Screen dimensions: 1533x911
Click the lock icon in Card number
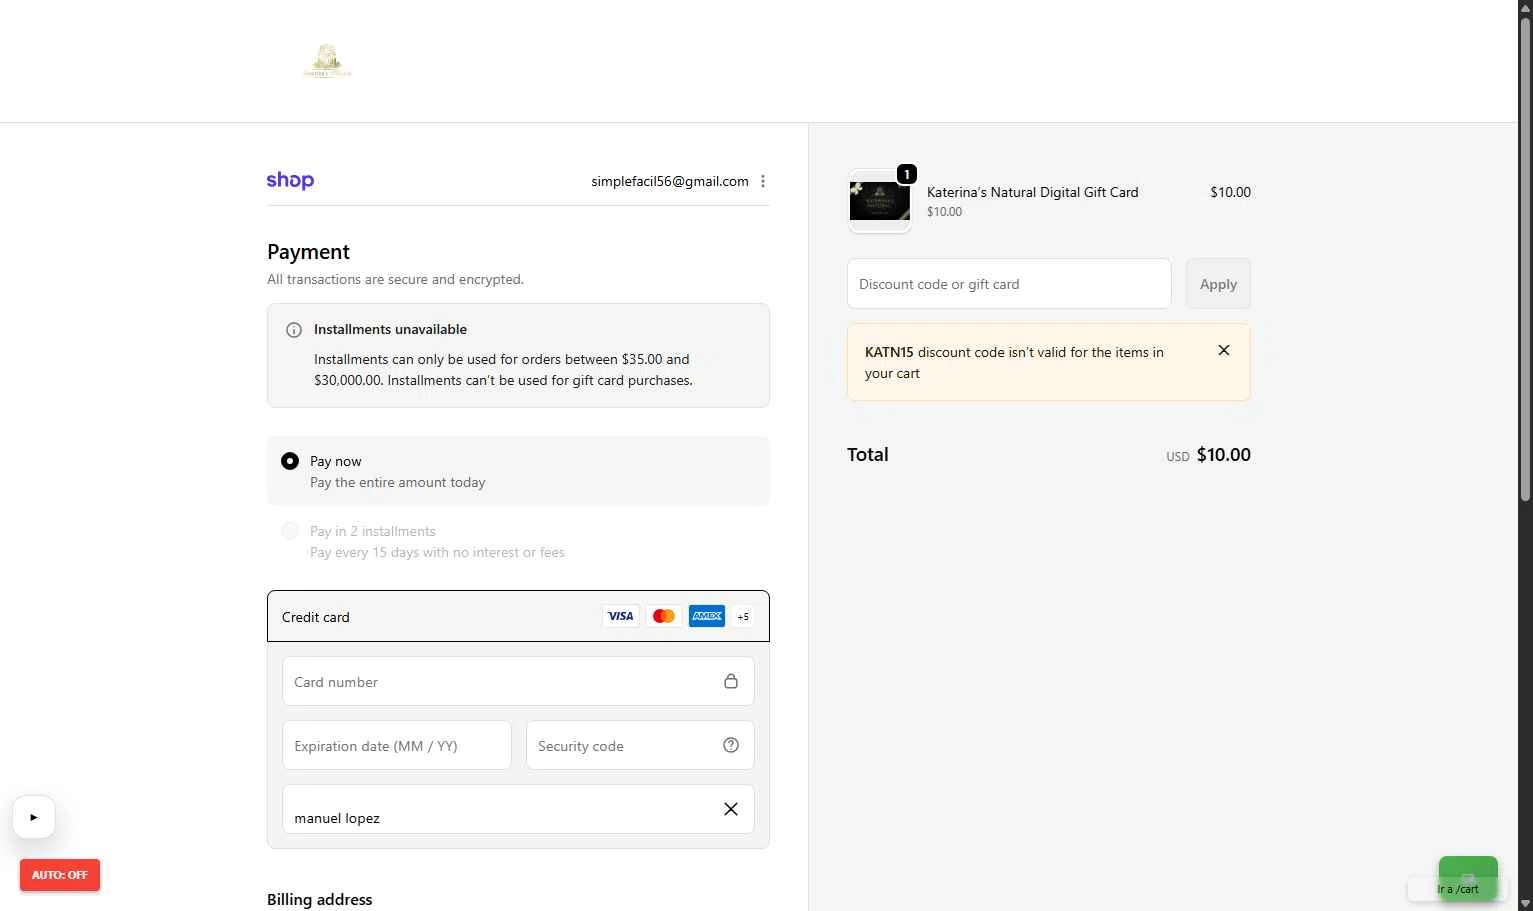(x=731, y=681)
